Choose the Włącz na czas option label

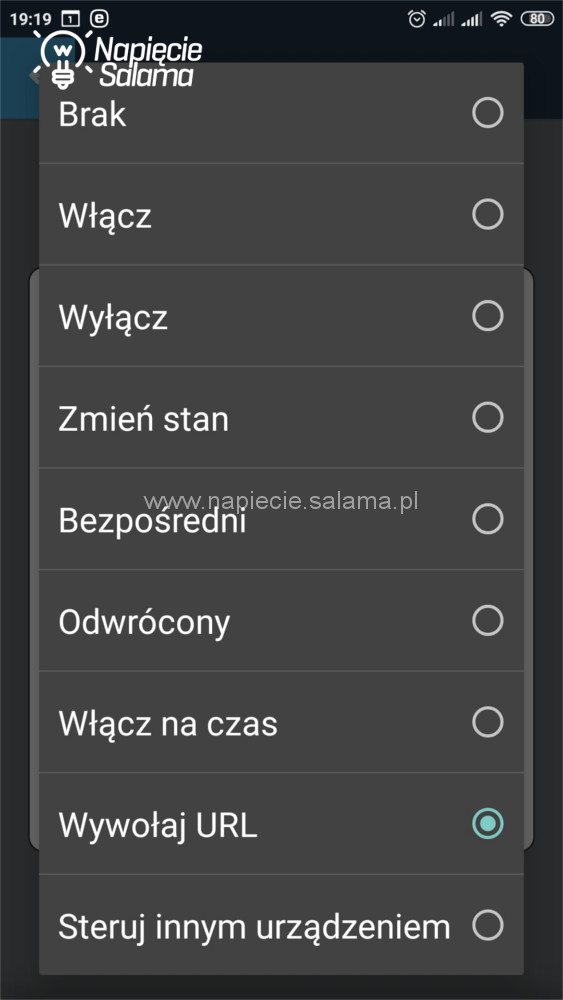point(168,724)
